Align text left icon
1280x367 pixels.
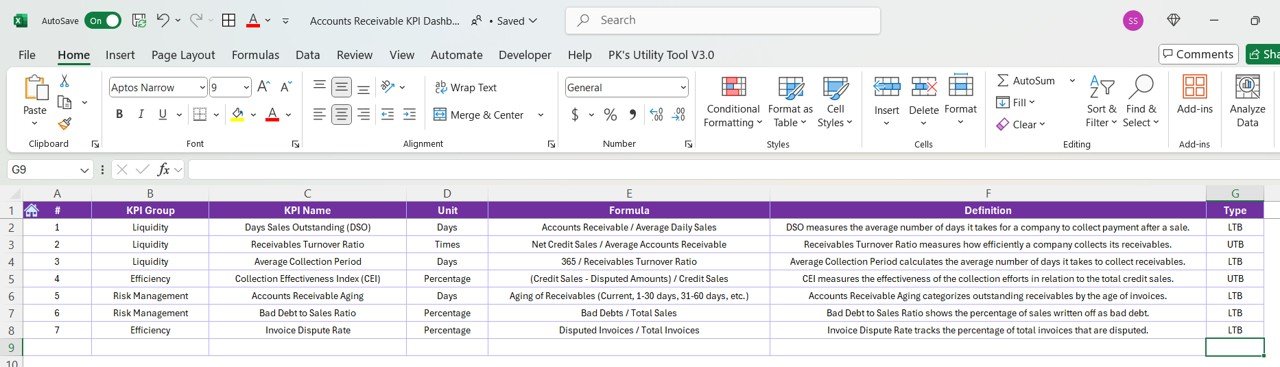[320, 115]
